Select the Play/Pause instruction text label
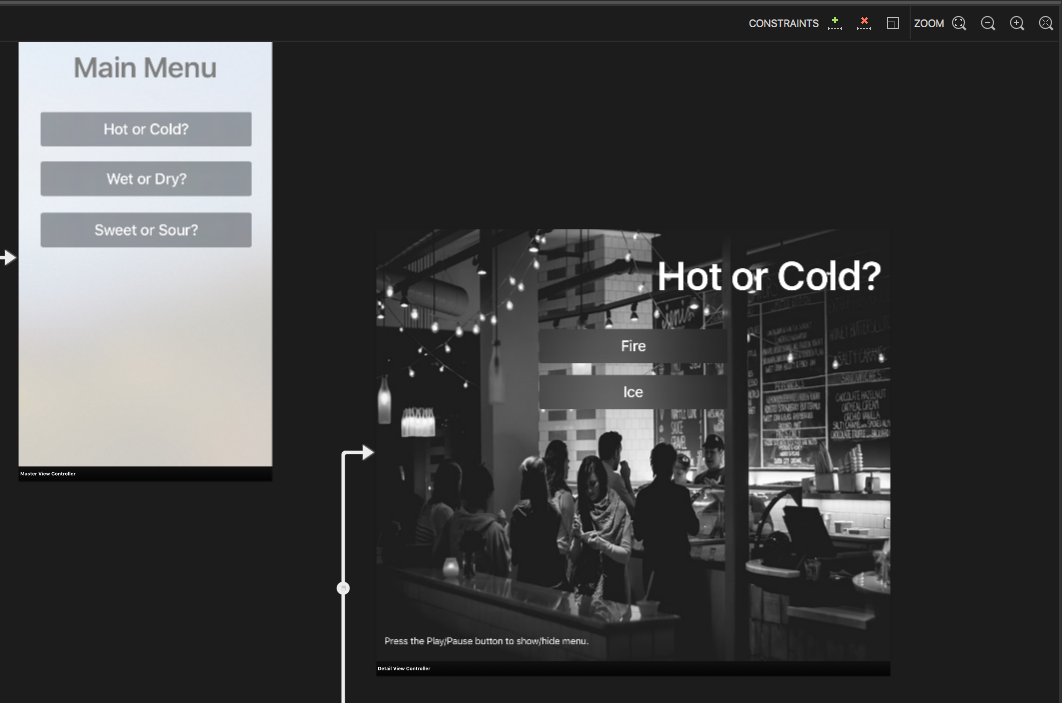 485,641
